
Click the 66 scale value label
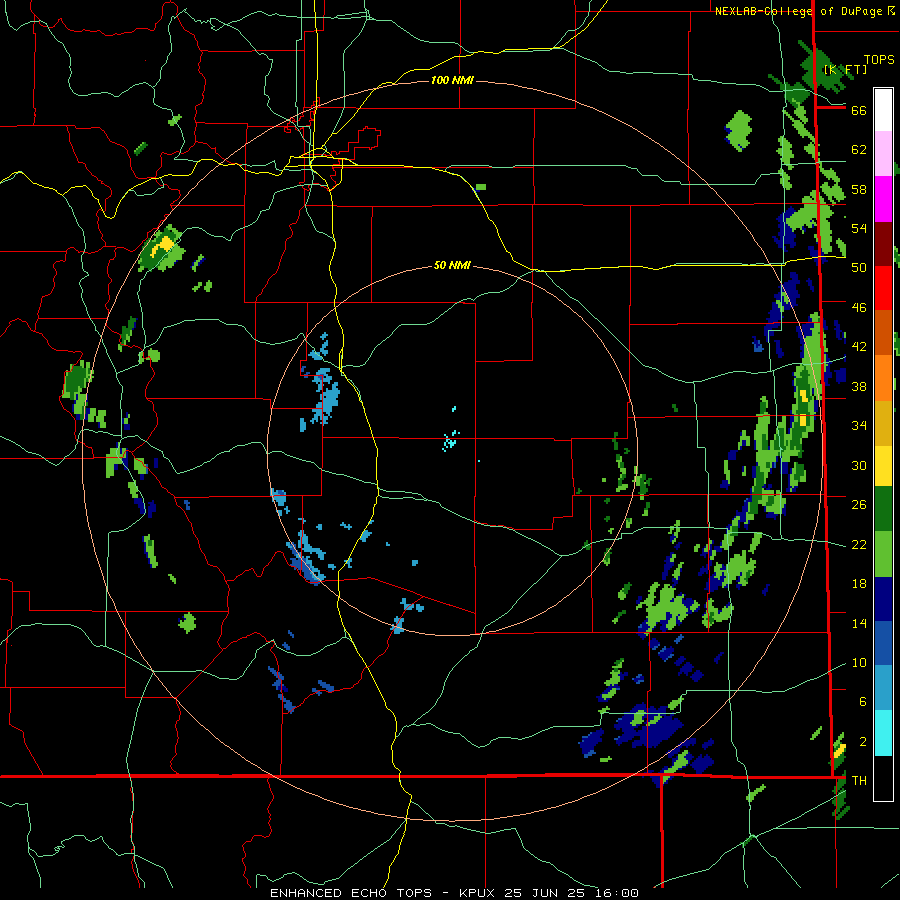859,110
